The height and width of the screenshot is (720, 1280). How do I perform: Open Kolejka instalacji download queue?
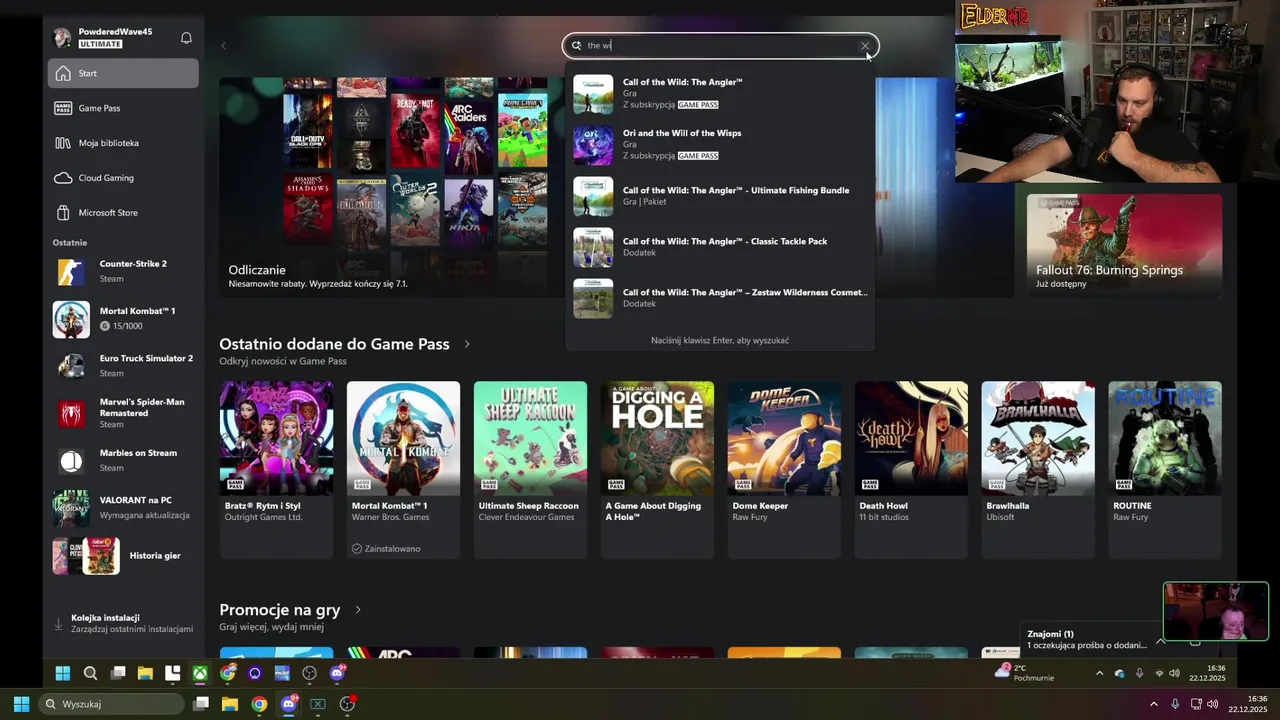(x=123, y=624)
